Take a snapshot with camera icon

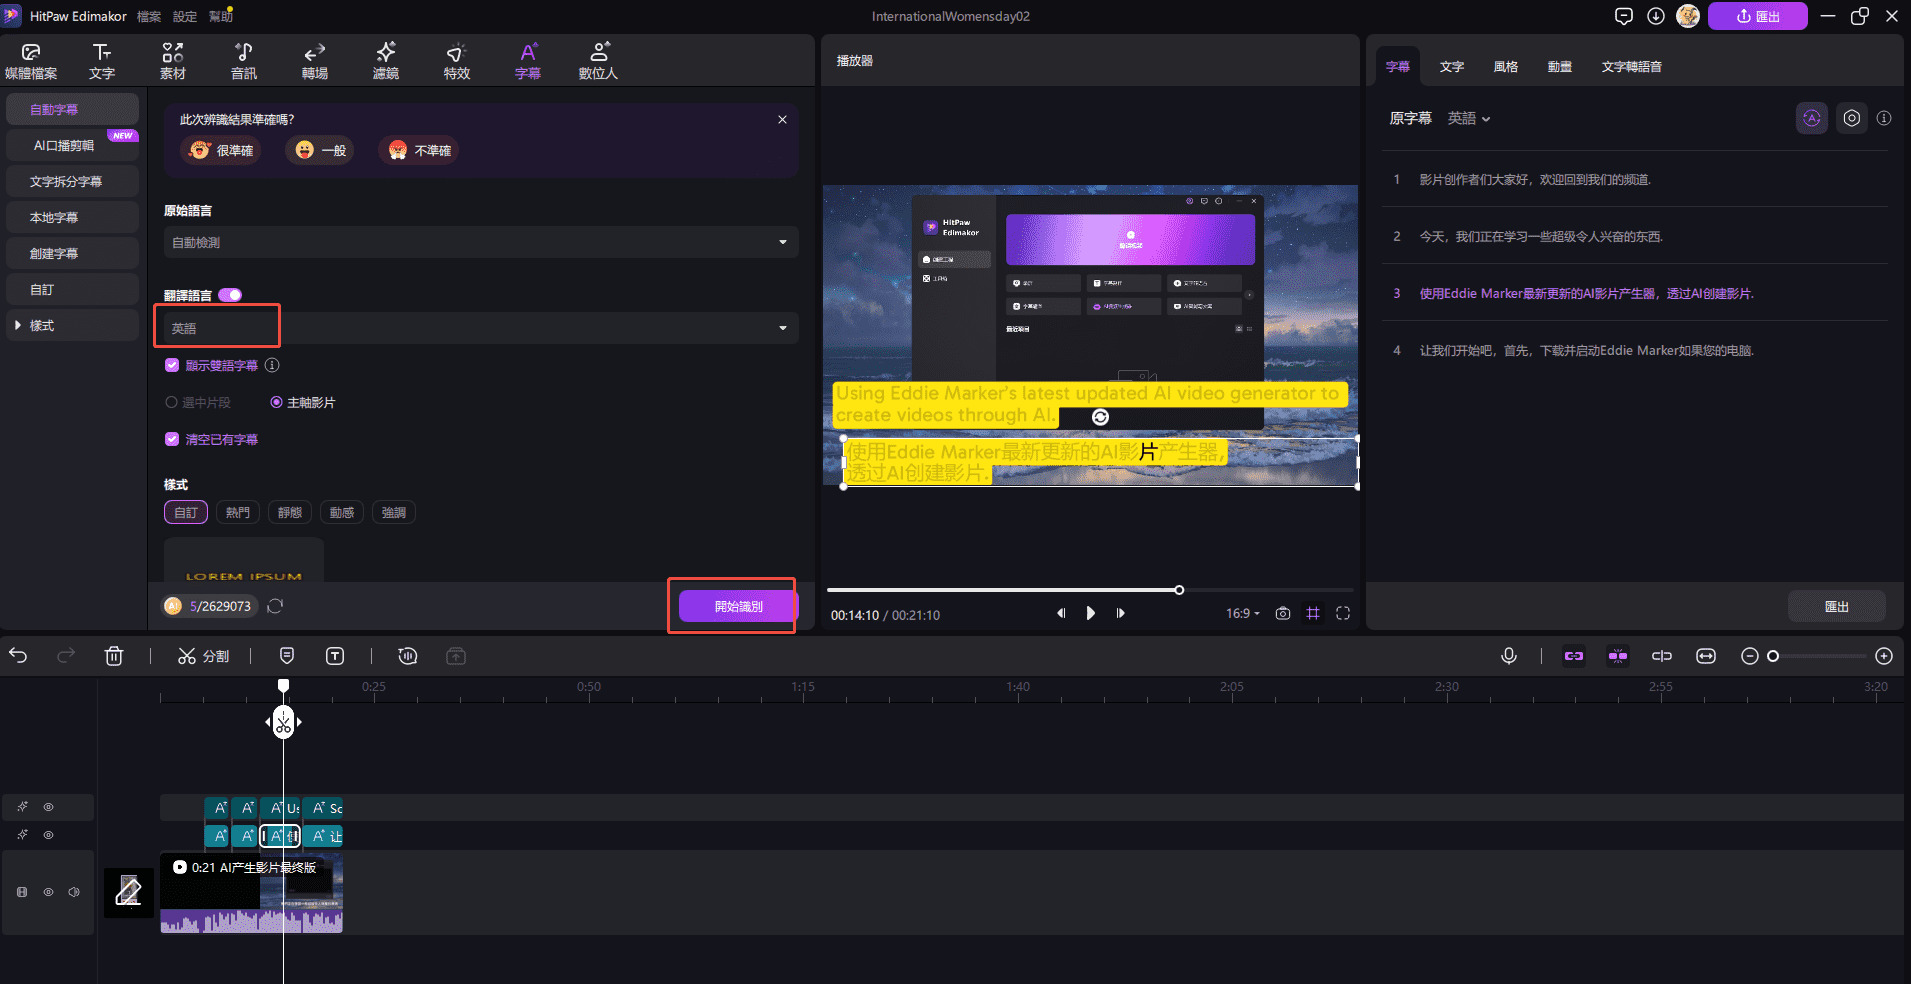[1283, 613]
